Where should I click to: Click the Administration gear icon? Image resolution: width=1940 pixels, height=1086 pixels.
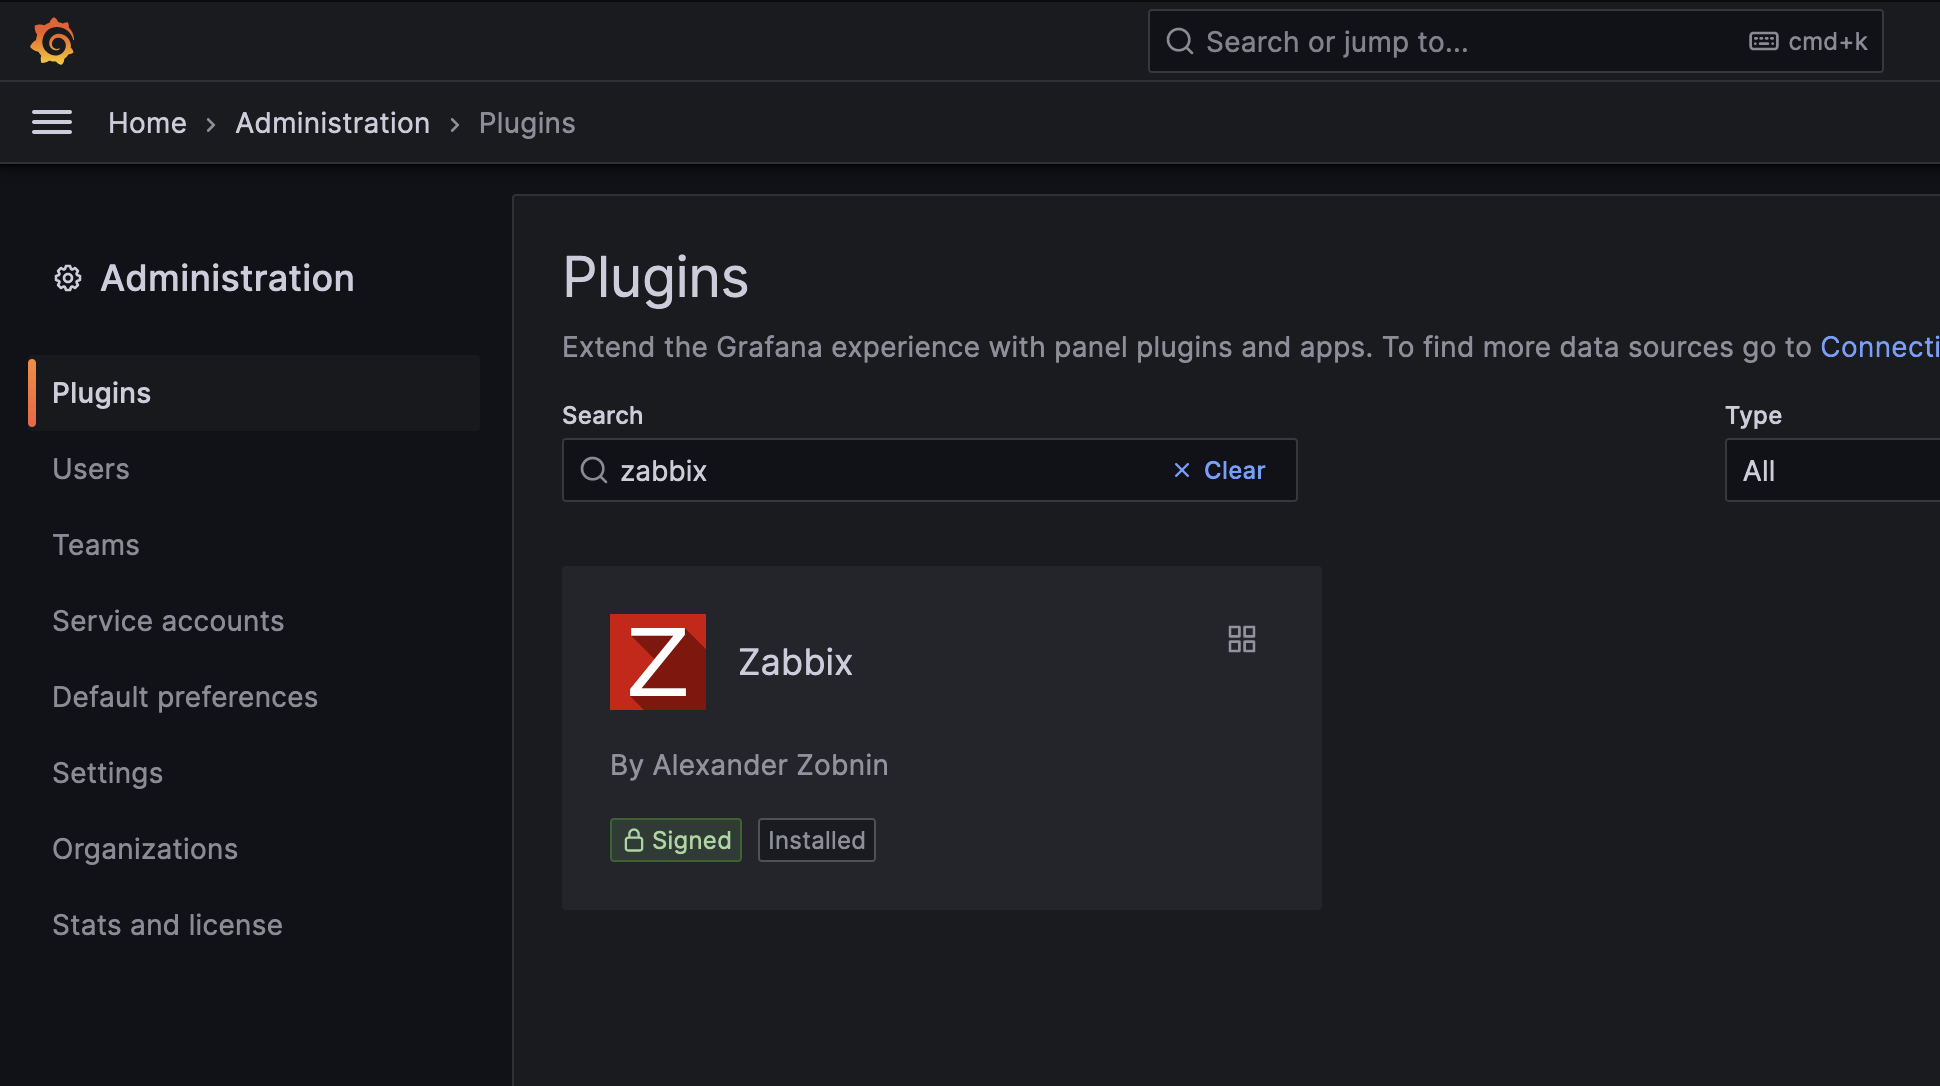[66, 278]
